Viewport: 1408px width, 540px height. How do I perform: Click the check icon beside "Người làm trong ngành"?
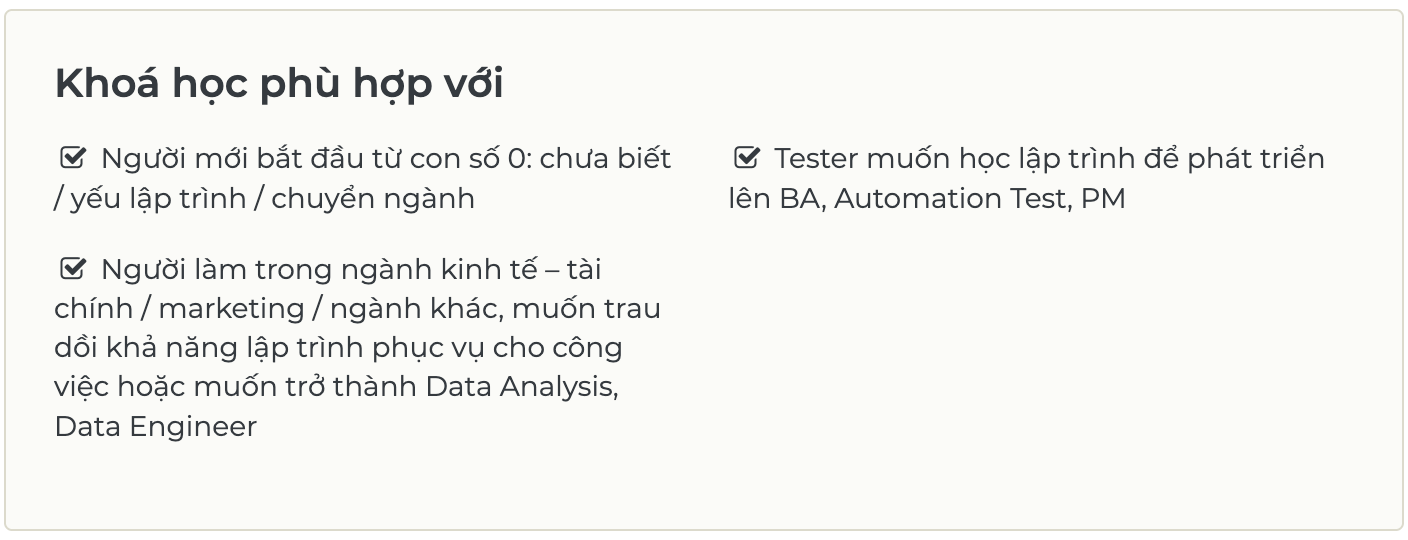pos(73,269)
